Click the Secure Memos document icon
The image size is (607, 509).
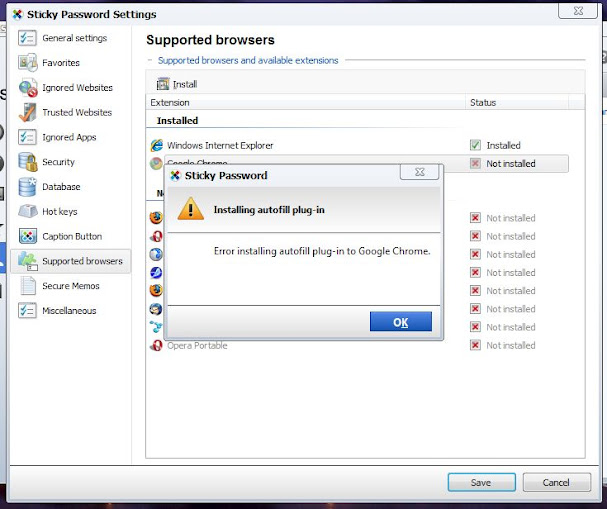[x=27, y=286]
